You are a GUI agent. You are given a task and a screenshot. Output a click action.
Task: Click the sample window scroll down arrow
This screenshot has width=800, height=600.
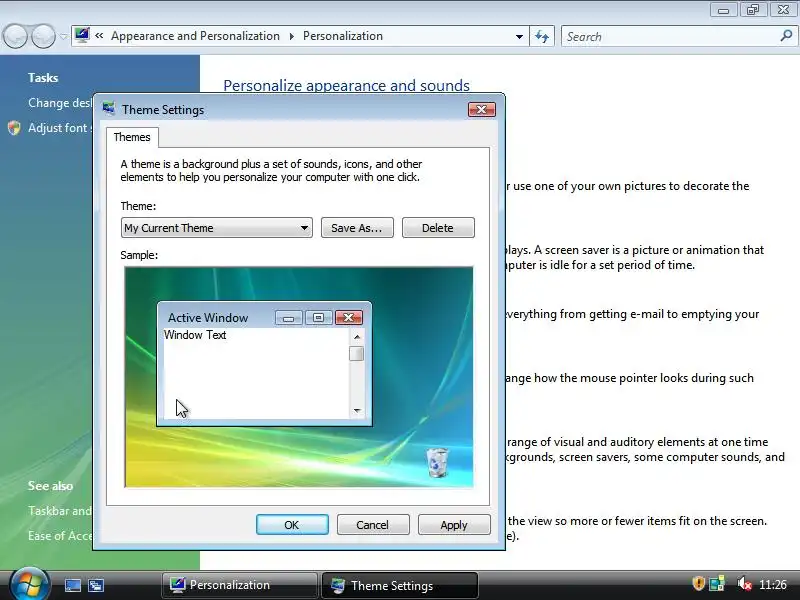click(x=357, y=411)
